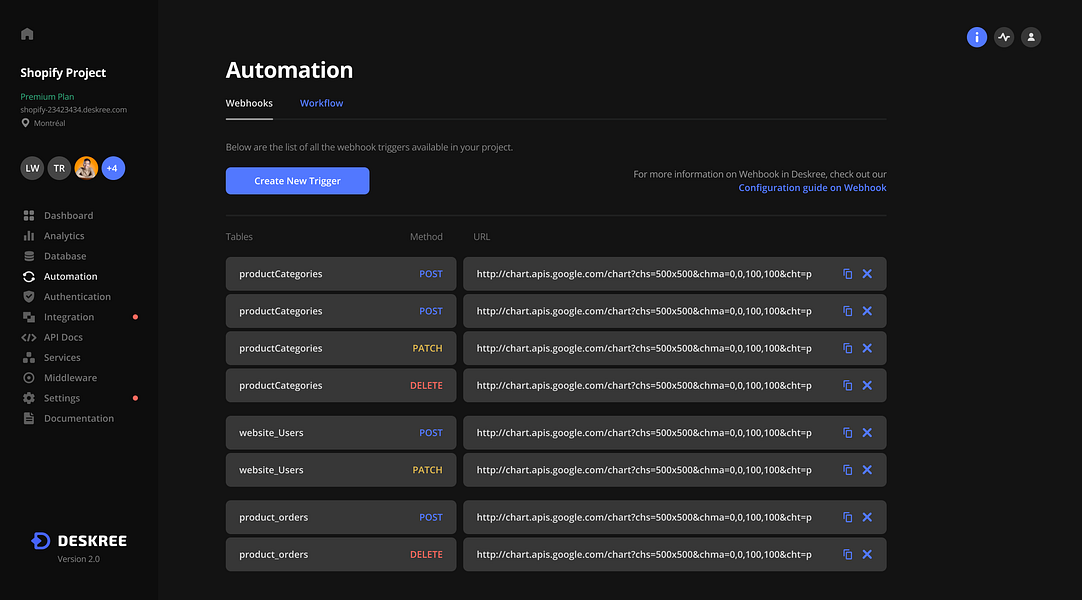1082x600 pixels.
Task: Click the activity pulse icon
Action: click(1004, 37)
